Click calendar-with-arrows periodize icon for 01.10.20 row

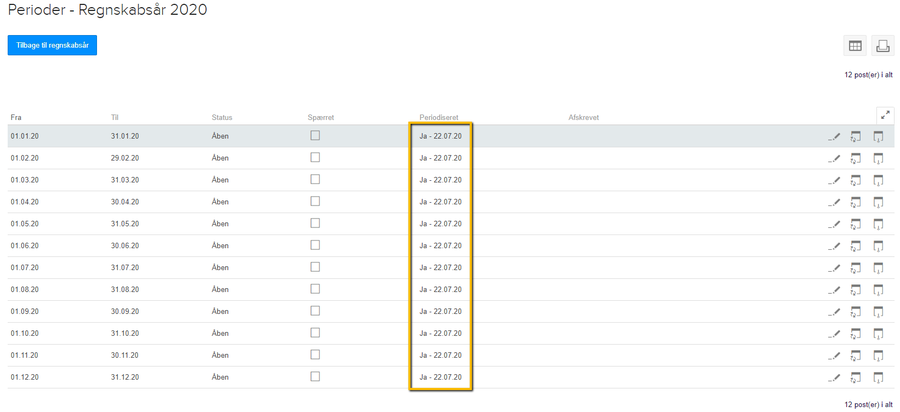856,333
